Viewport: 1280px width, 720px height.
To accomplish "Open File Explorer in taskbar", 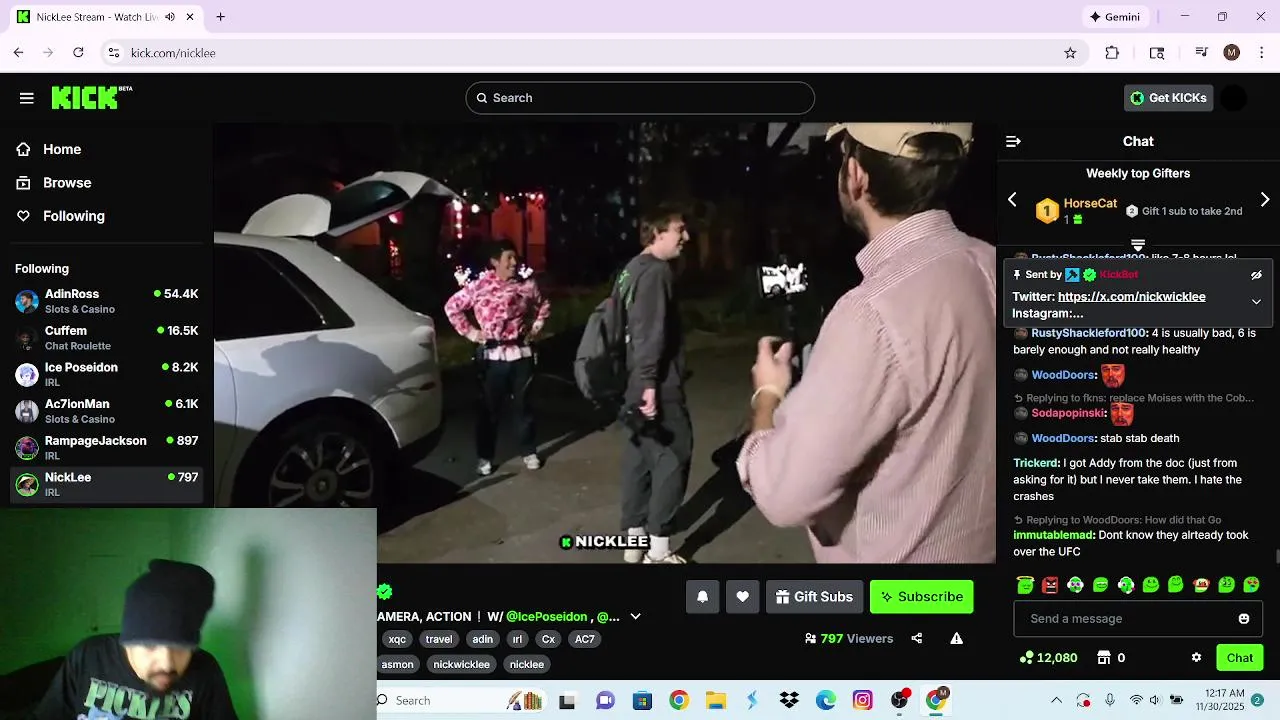I will coord(715,700).
